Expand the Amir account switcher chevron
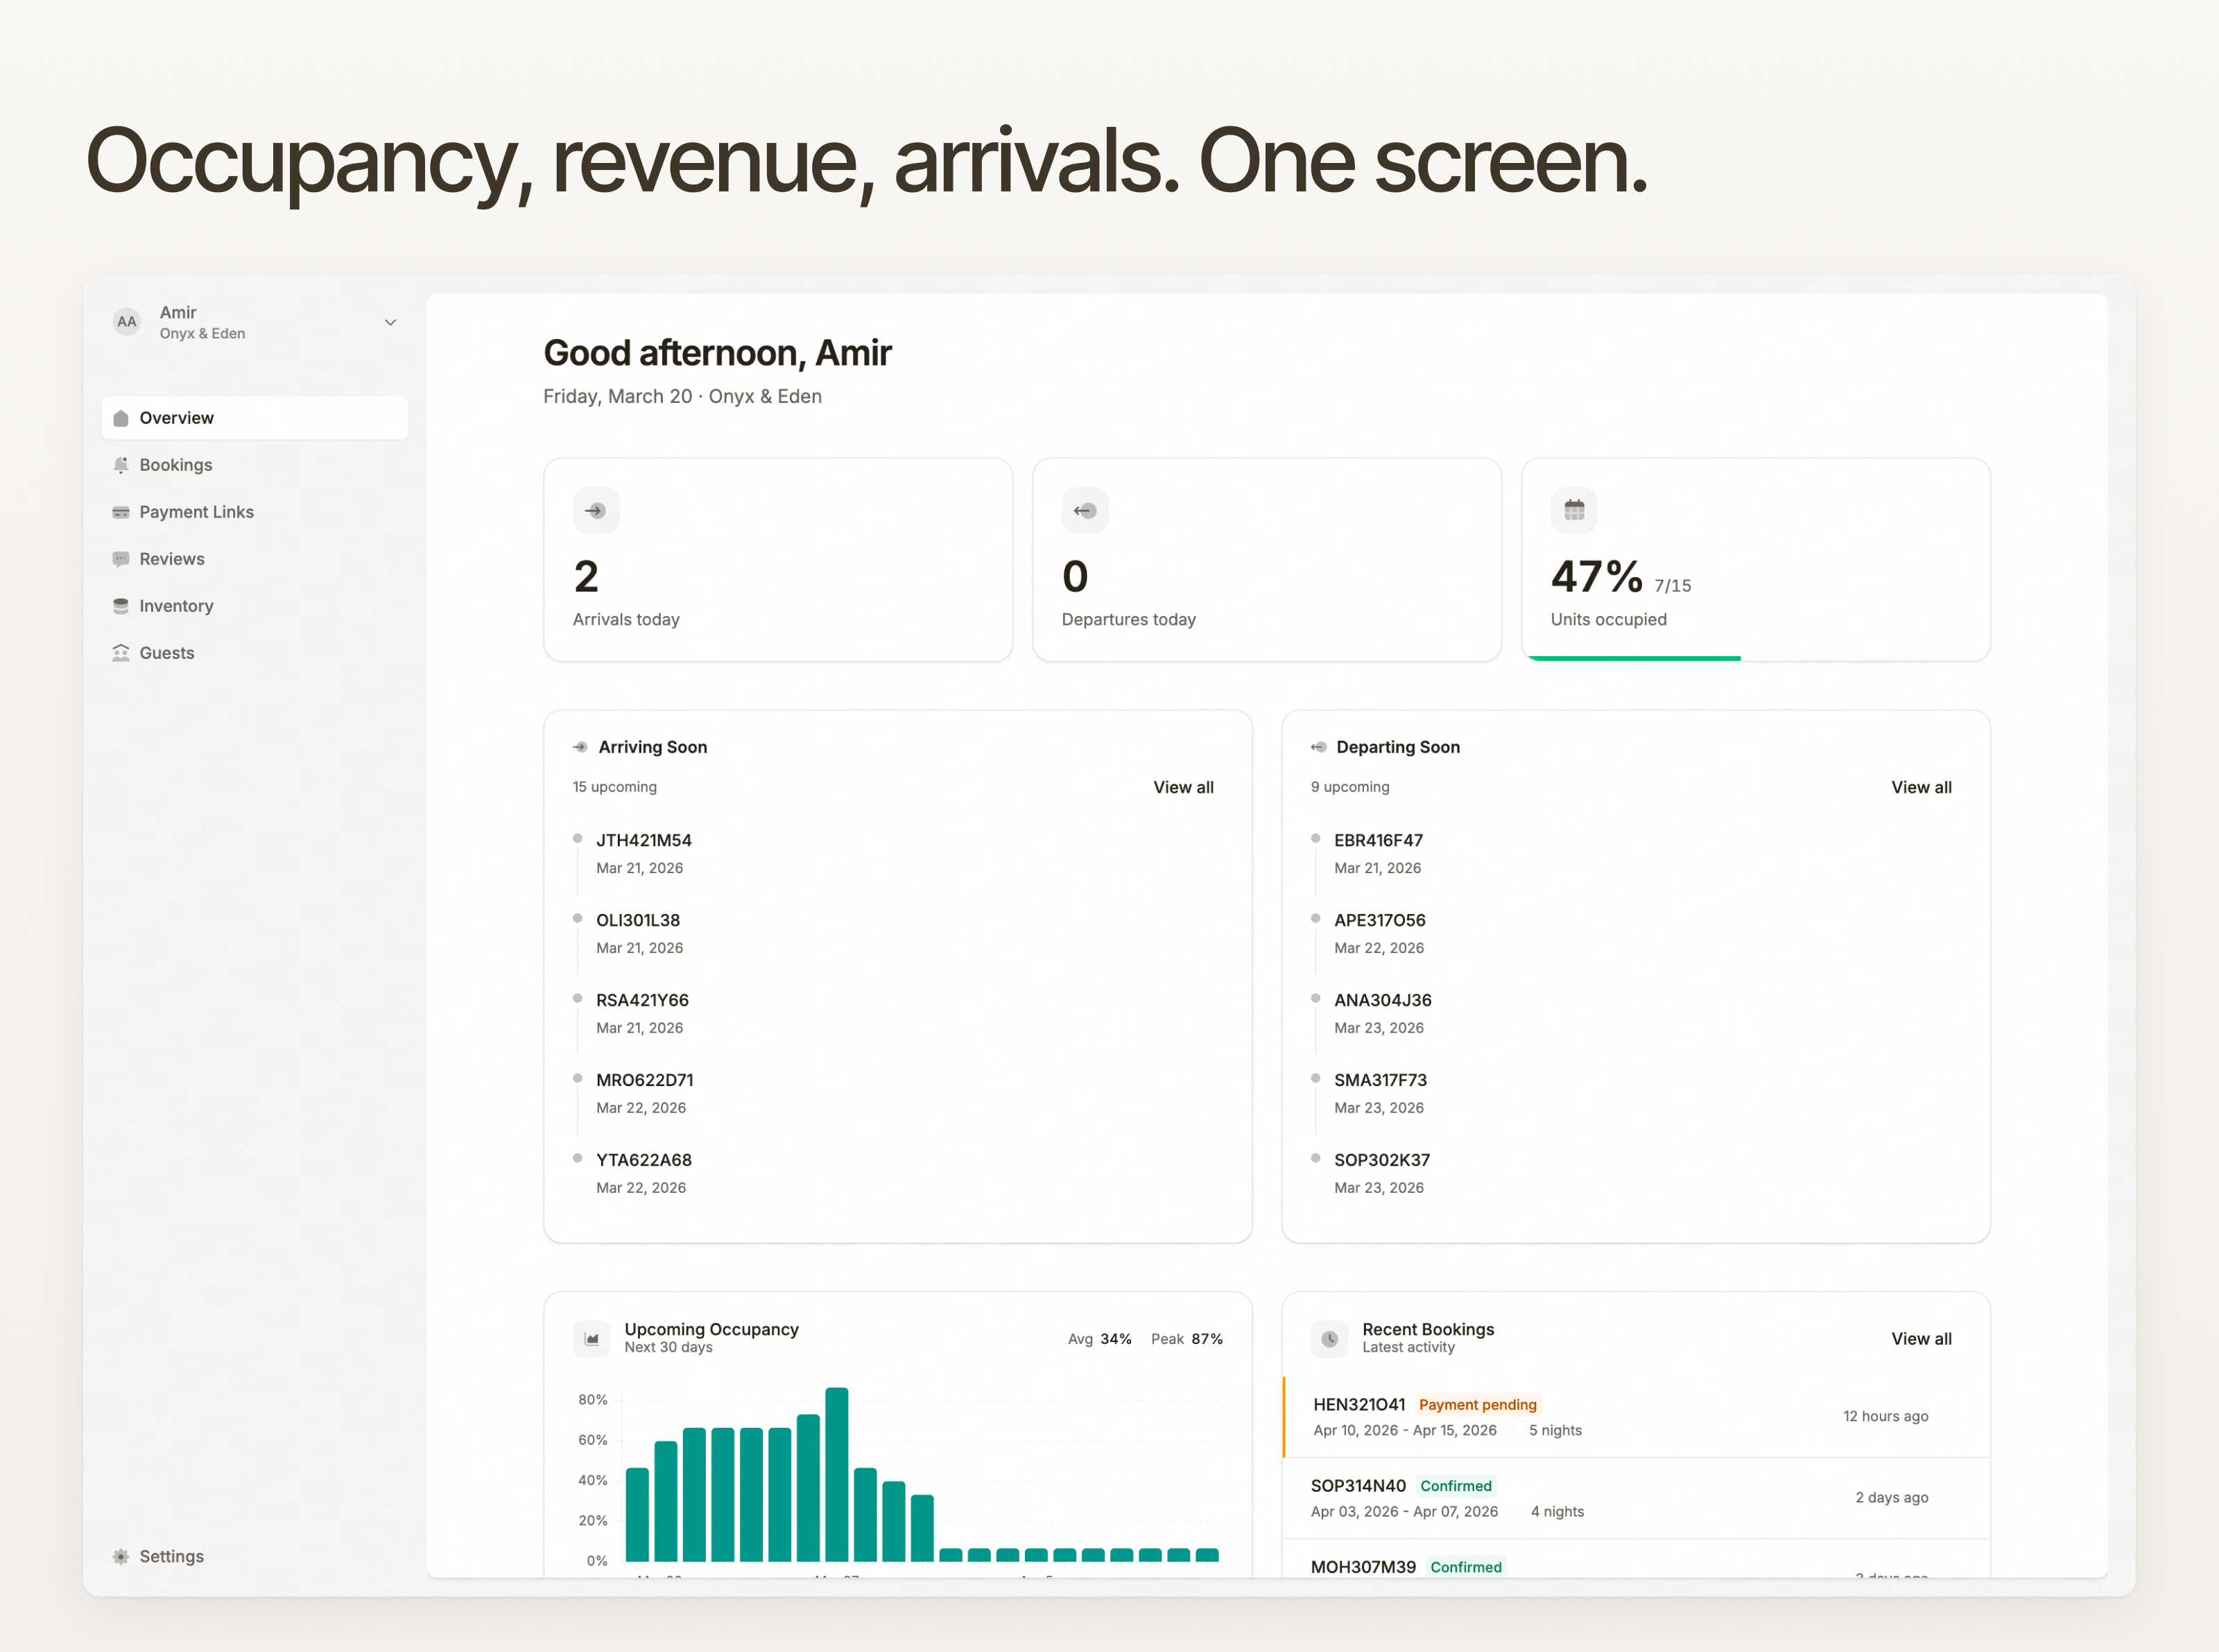Viewport: 2219px width, 1652px height. click(x=390, y=322)
